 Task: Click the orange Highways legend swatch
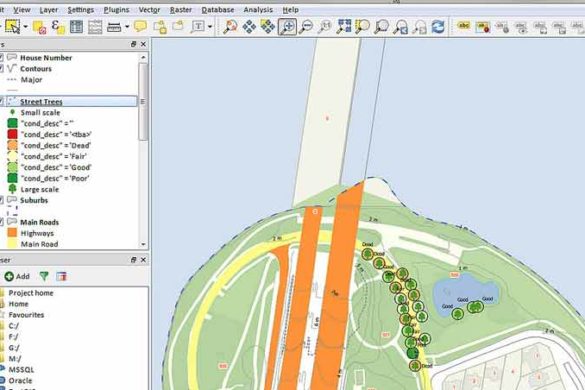(12, 233)
